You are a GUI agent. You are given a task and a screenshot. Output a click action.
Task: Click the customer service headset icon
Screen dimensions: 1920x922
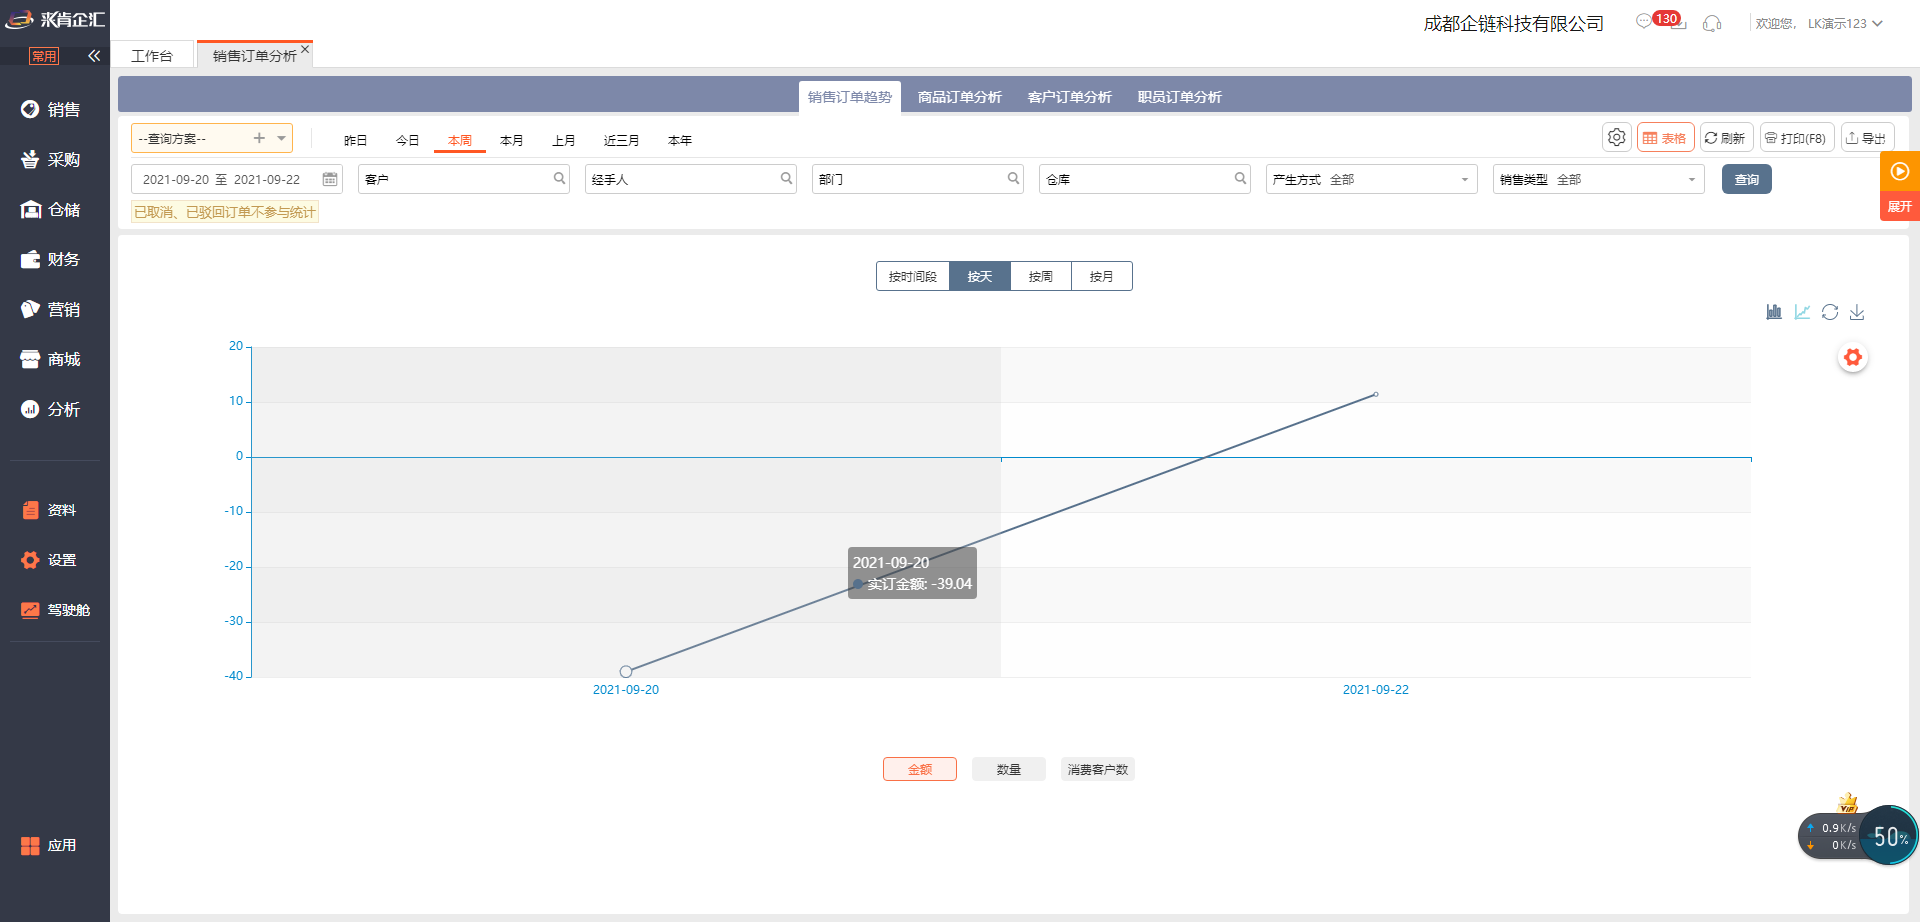coord(1712,23)
